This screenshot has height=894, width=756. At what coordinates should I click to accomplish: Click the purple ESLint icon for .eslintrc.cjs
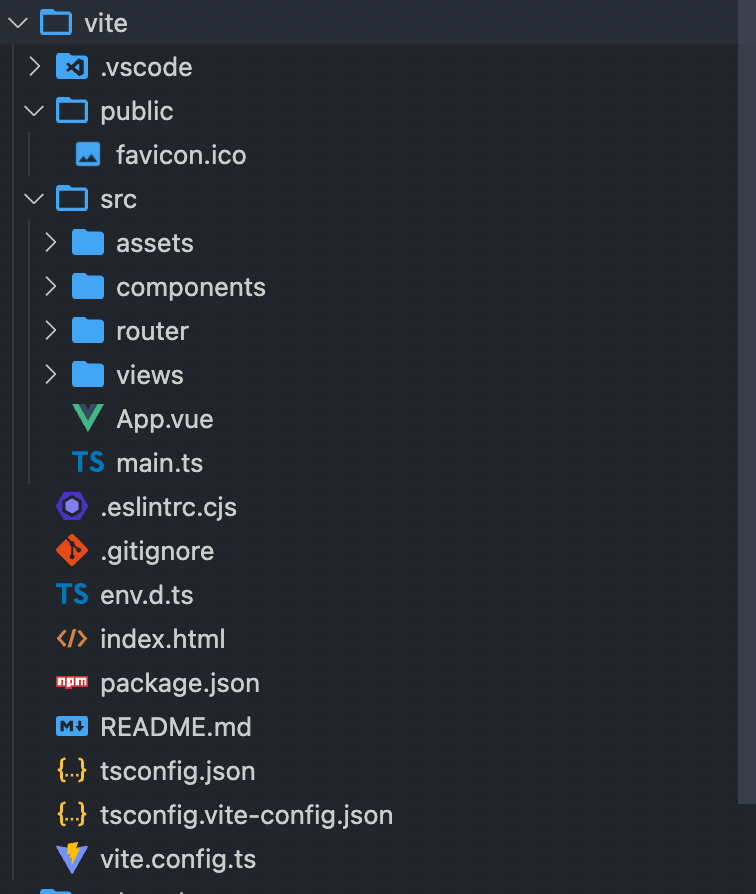[x=72, y=506]
